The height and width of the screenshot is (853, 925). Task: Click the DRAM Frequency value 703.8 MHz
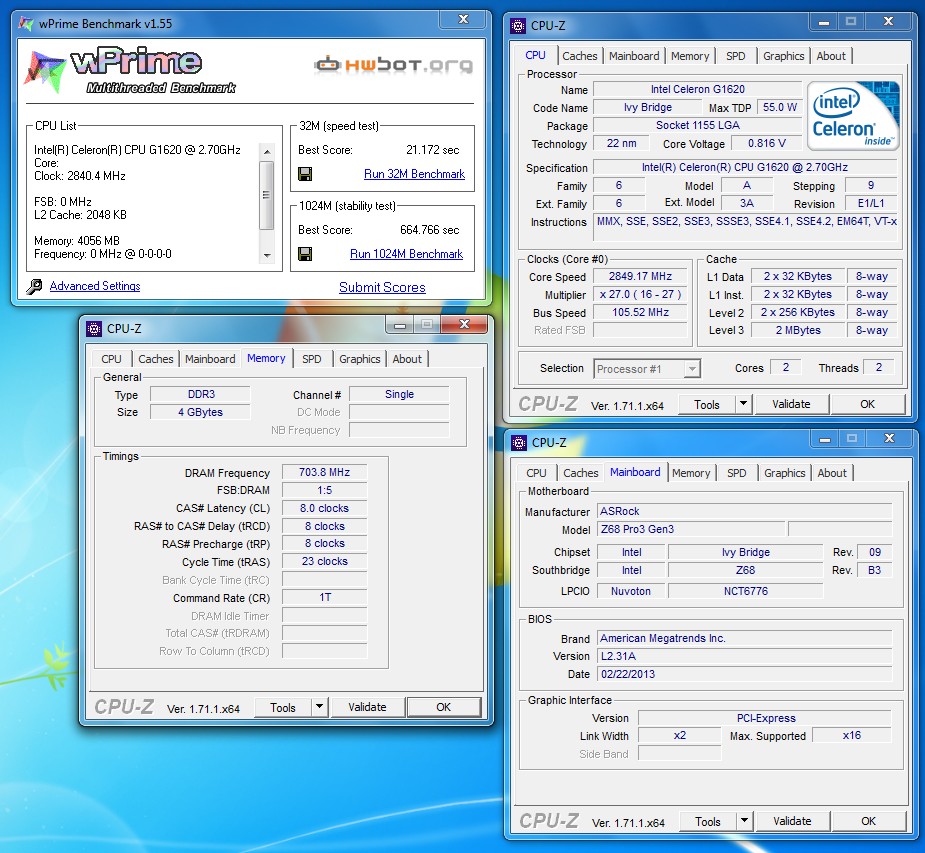click(324, 472)
